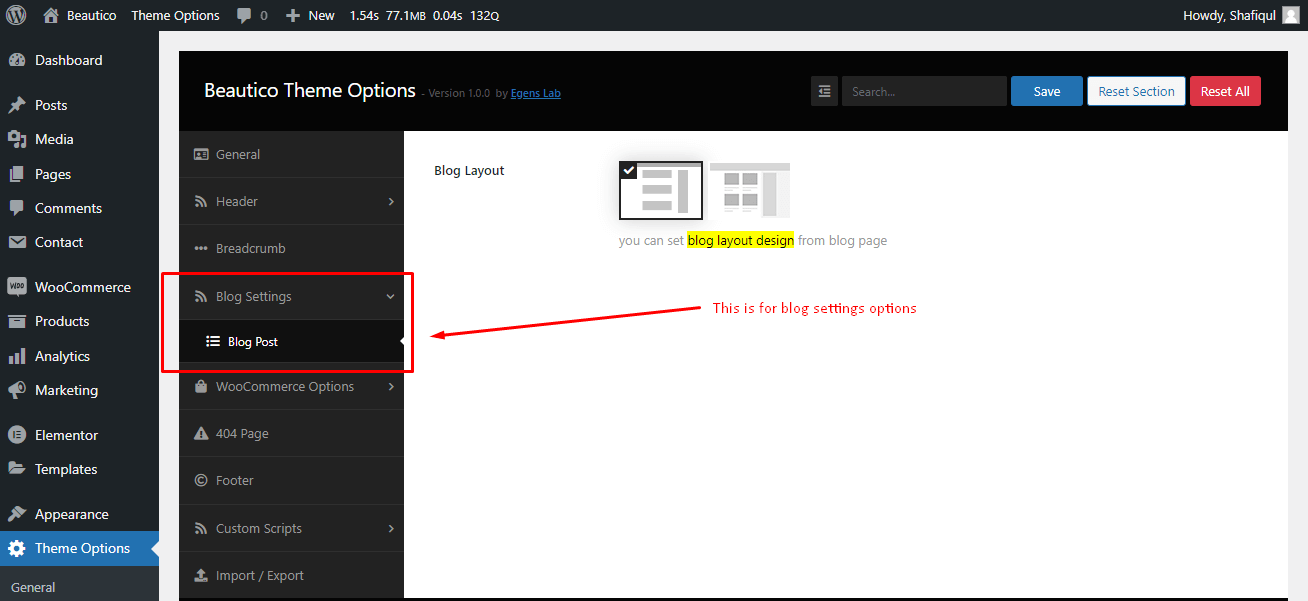Screen dimensions: 1308x601
Task: Click the Pages icon in sidebar
Action: pyautogui.click(x=17, y=174)
